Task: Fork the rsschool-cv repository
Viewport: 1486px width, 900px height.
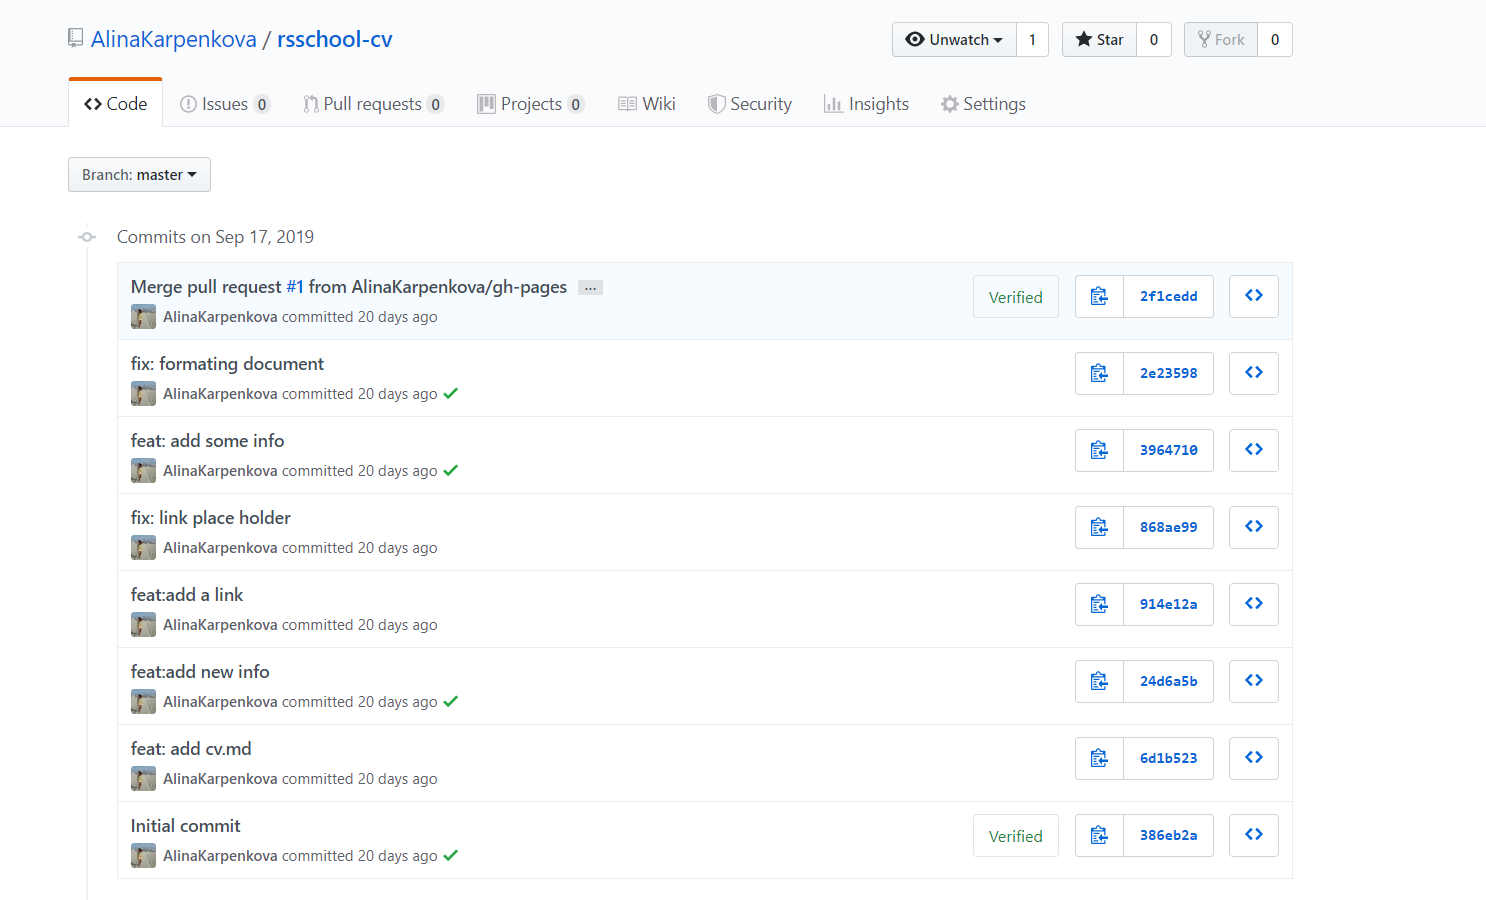Action: (1220, 39)
